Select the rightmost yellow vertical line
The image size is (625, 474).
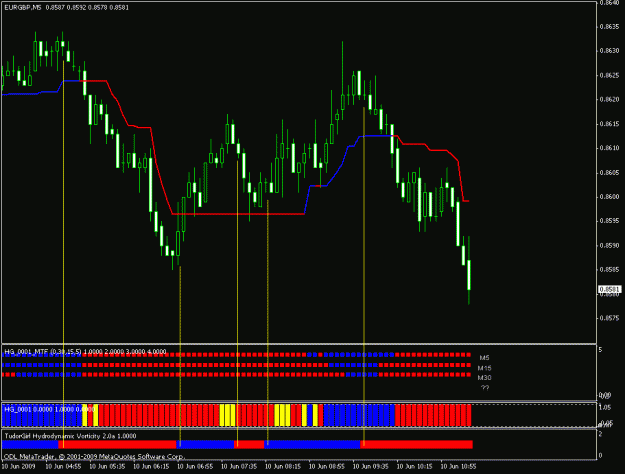point(364,276)
